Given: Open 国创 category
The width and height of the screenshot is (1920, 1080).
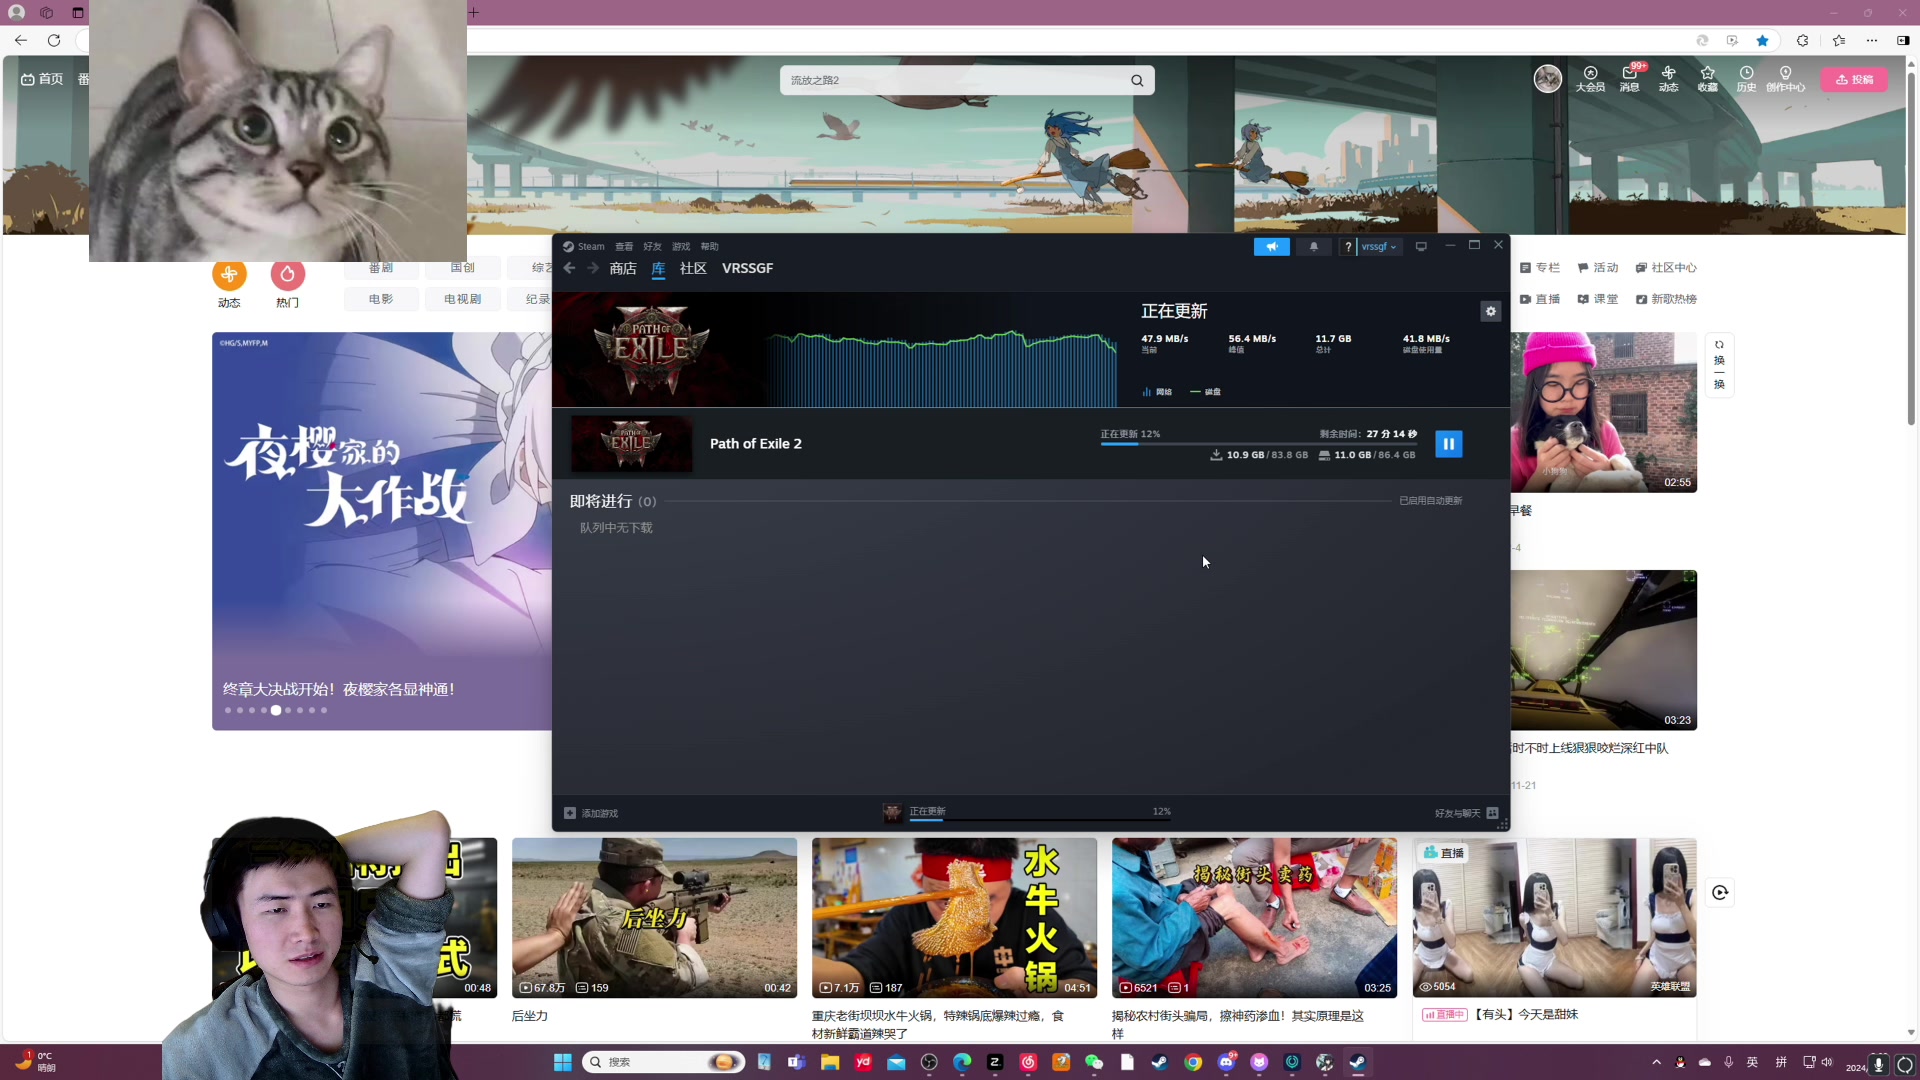Looking at the screenshot, I should click(x=462, y=268).
